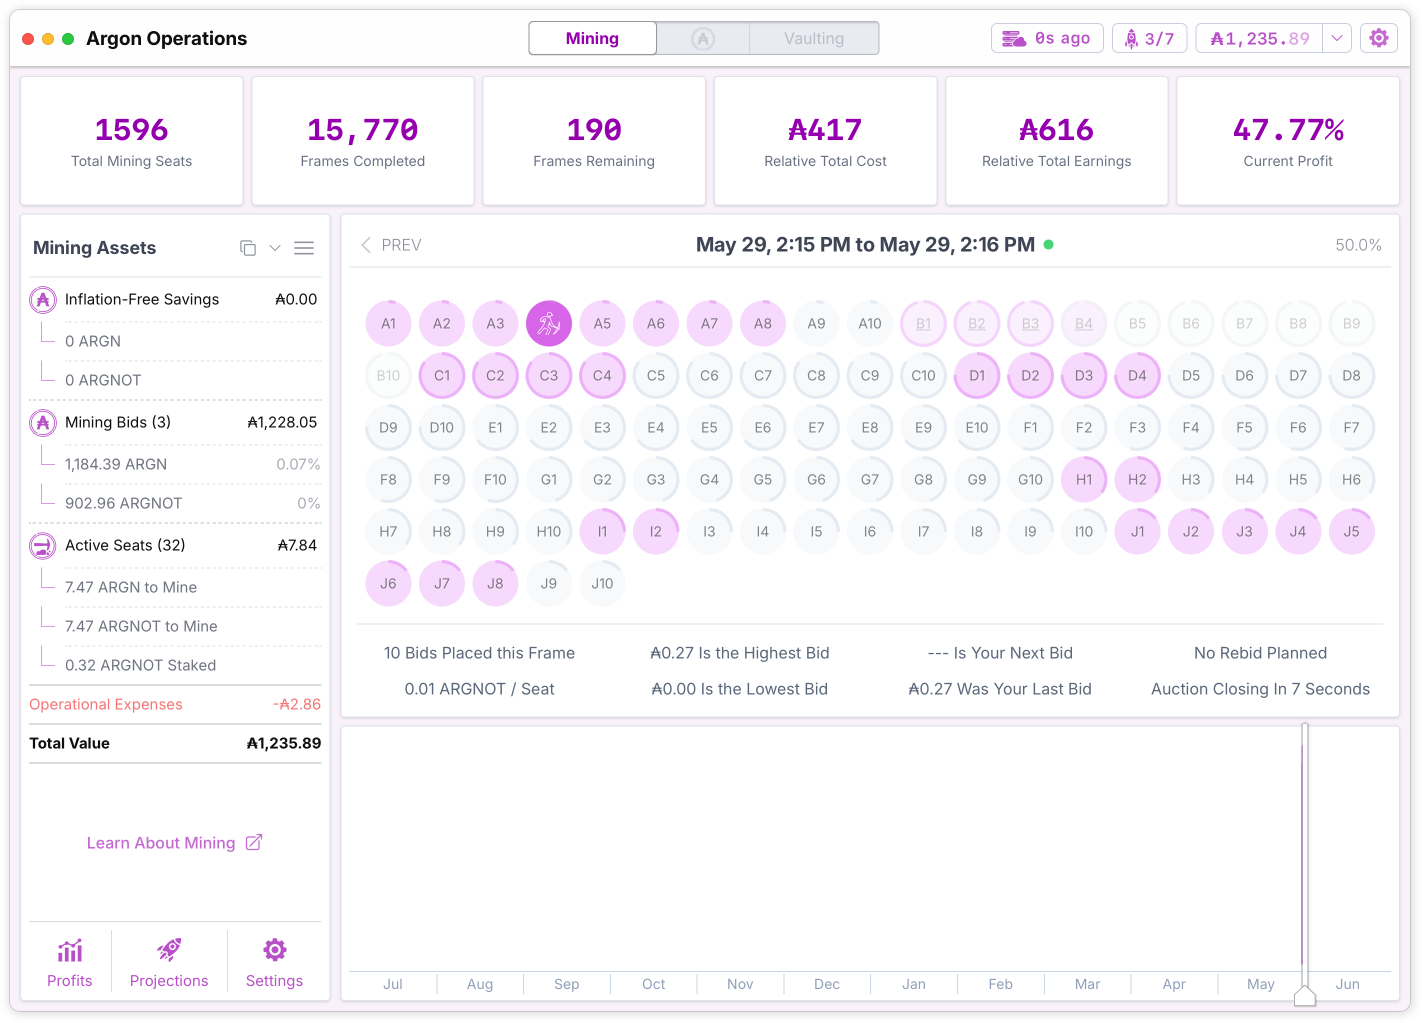
Task: Switch to the Vaulting tab
Action: pos(814,39)
